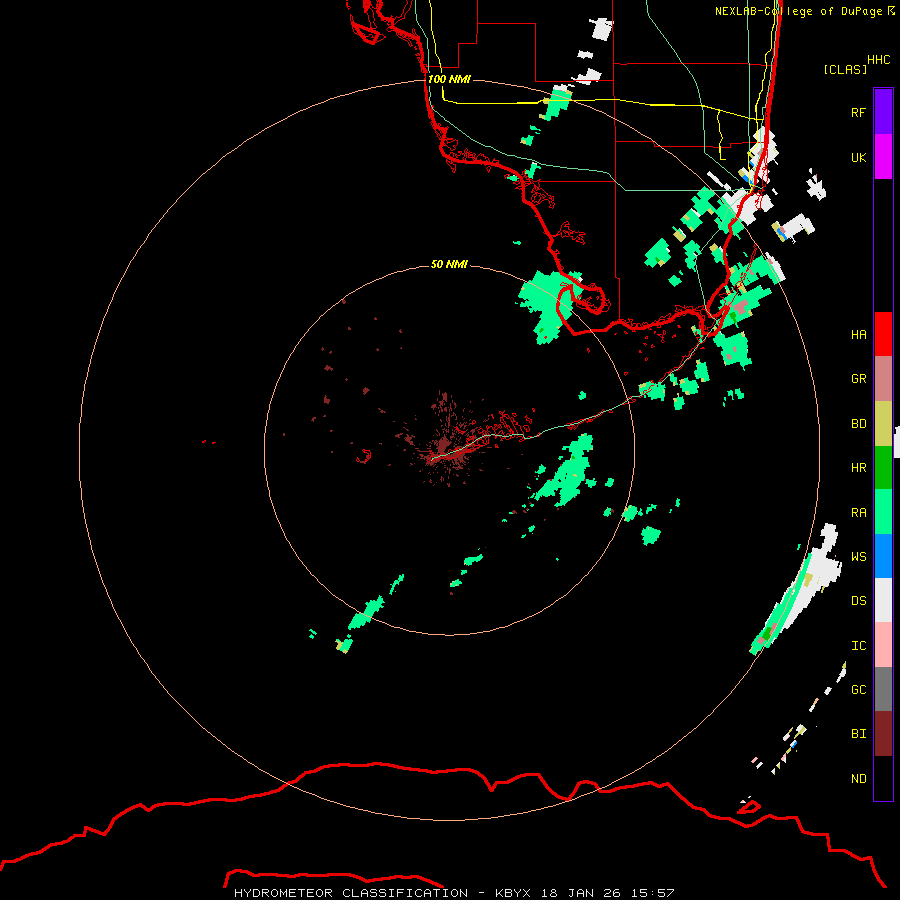Screen dimensions: 900x900
Task: Click the 'GC' legend label
Action: pos(859,690)
